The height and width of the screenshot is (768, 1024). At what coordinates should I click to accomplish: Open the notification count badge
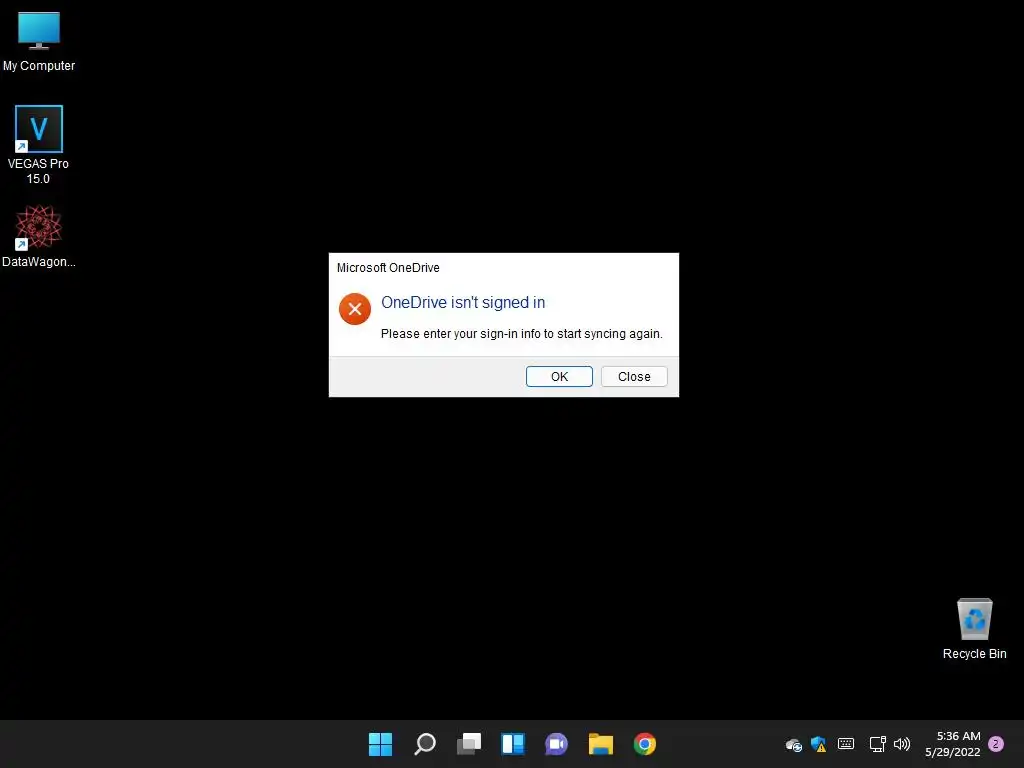tap(996, 744)
